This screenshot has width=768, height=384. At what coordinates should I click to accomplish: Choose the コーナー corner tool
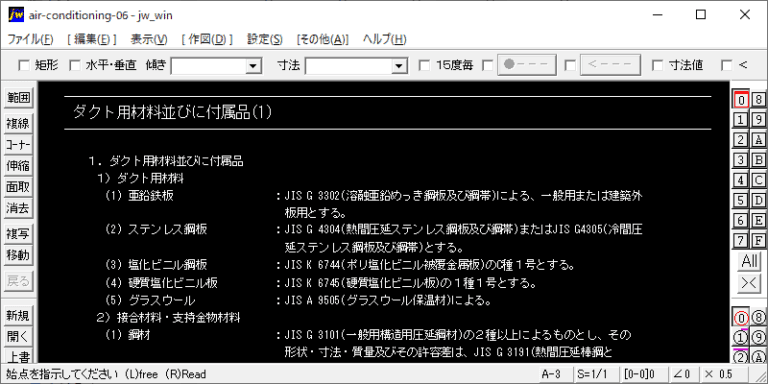(18, 145)
